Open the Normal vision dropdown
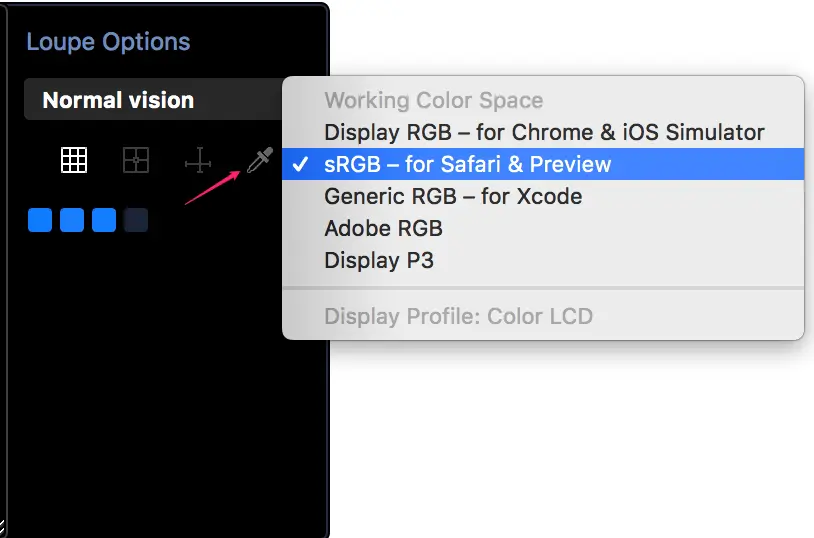The width and height of the screenshot is (814, 538). coord(150,100)
